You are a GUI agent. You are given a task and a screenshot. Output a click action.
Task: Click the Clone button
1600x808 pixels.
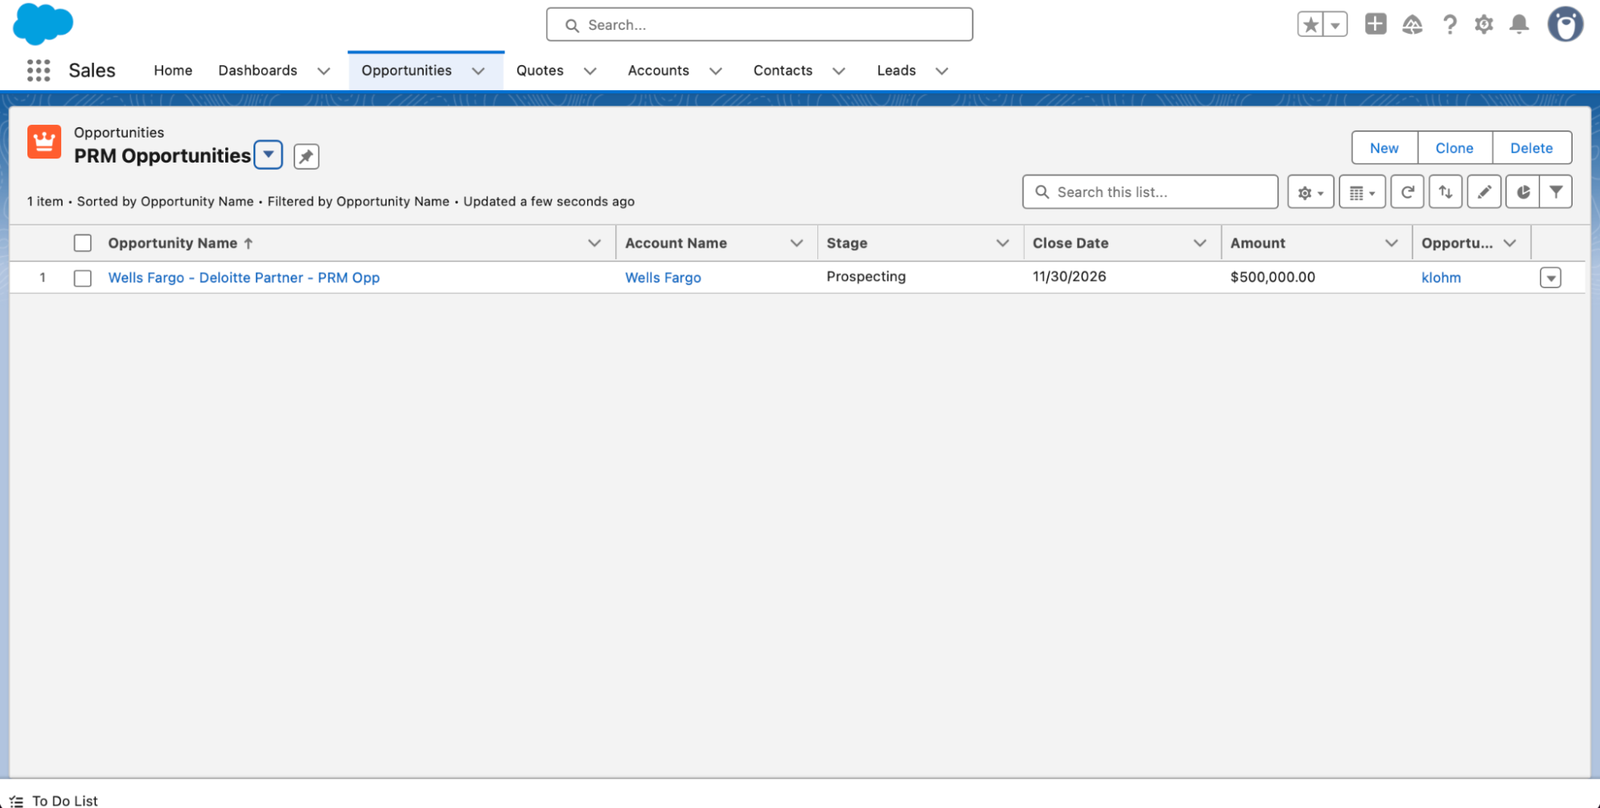click(x=1455, y=148)
